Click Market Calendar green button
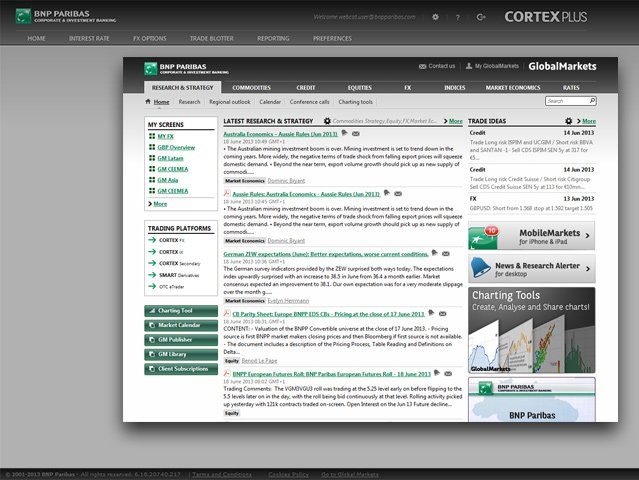The image size is (639, 480). (181, 325)
